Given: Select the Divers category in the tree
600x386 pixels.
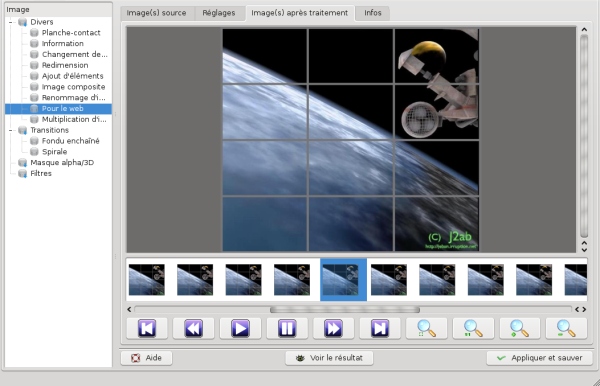Looking at the screenshot, I should point(42,22).
